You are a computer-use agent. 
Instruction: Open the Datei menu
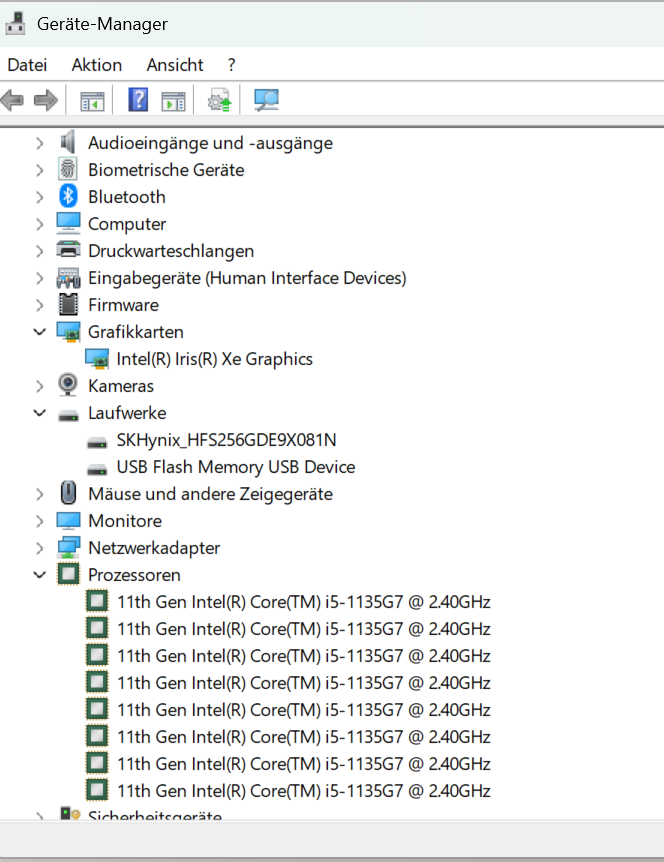coord(27,65)
